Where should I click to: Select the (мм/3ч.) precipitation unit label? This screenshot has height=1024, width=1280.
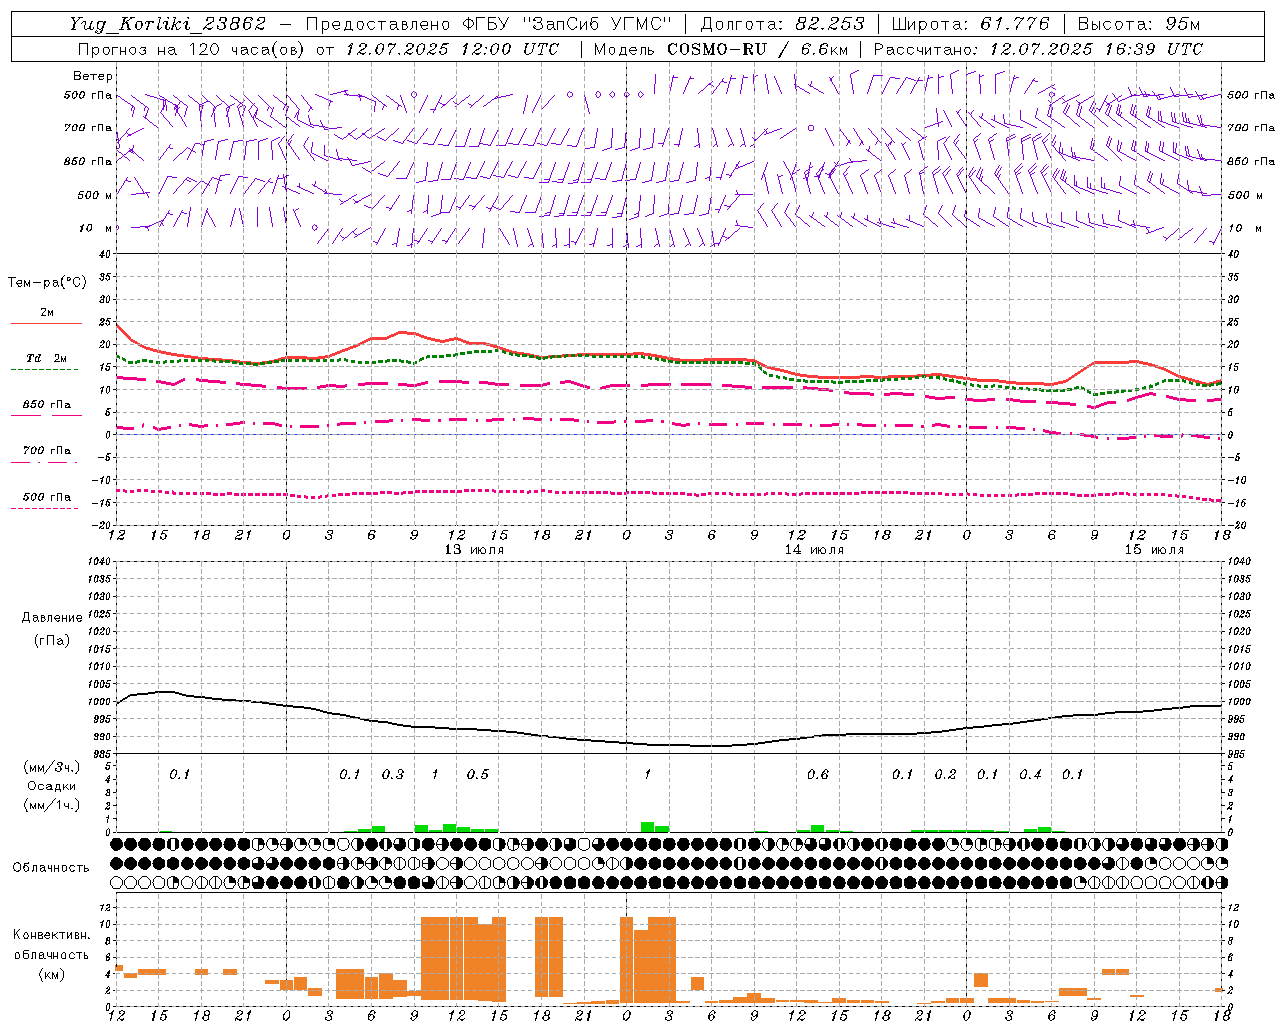(x=51, y=767)
